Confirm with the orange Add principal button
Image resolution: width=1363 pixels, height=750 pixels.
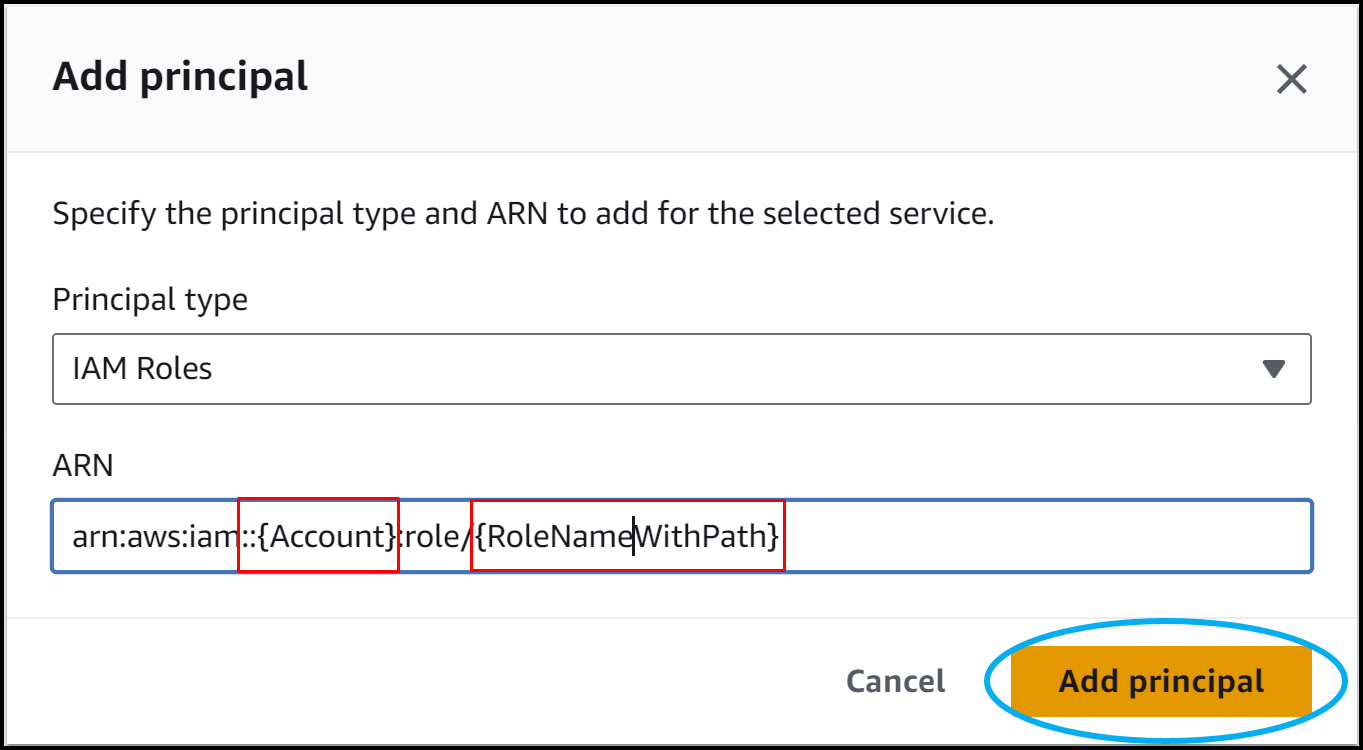(1161, 682)
